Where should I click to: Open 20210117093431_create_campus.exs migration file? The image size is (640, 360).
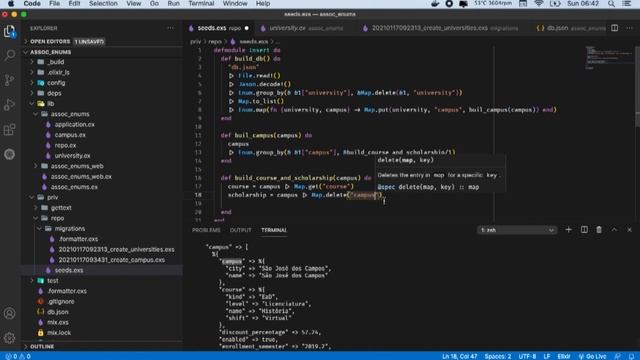pos(102,260)
